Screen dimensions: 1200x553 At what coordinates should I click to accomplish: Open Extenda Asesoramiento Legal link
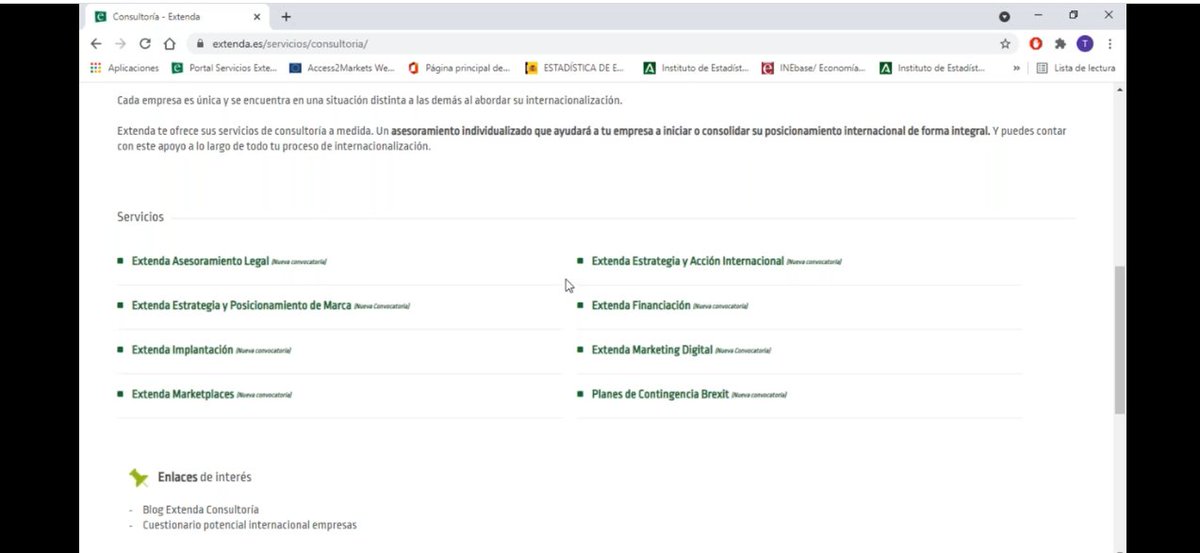[200, 261]
